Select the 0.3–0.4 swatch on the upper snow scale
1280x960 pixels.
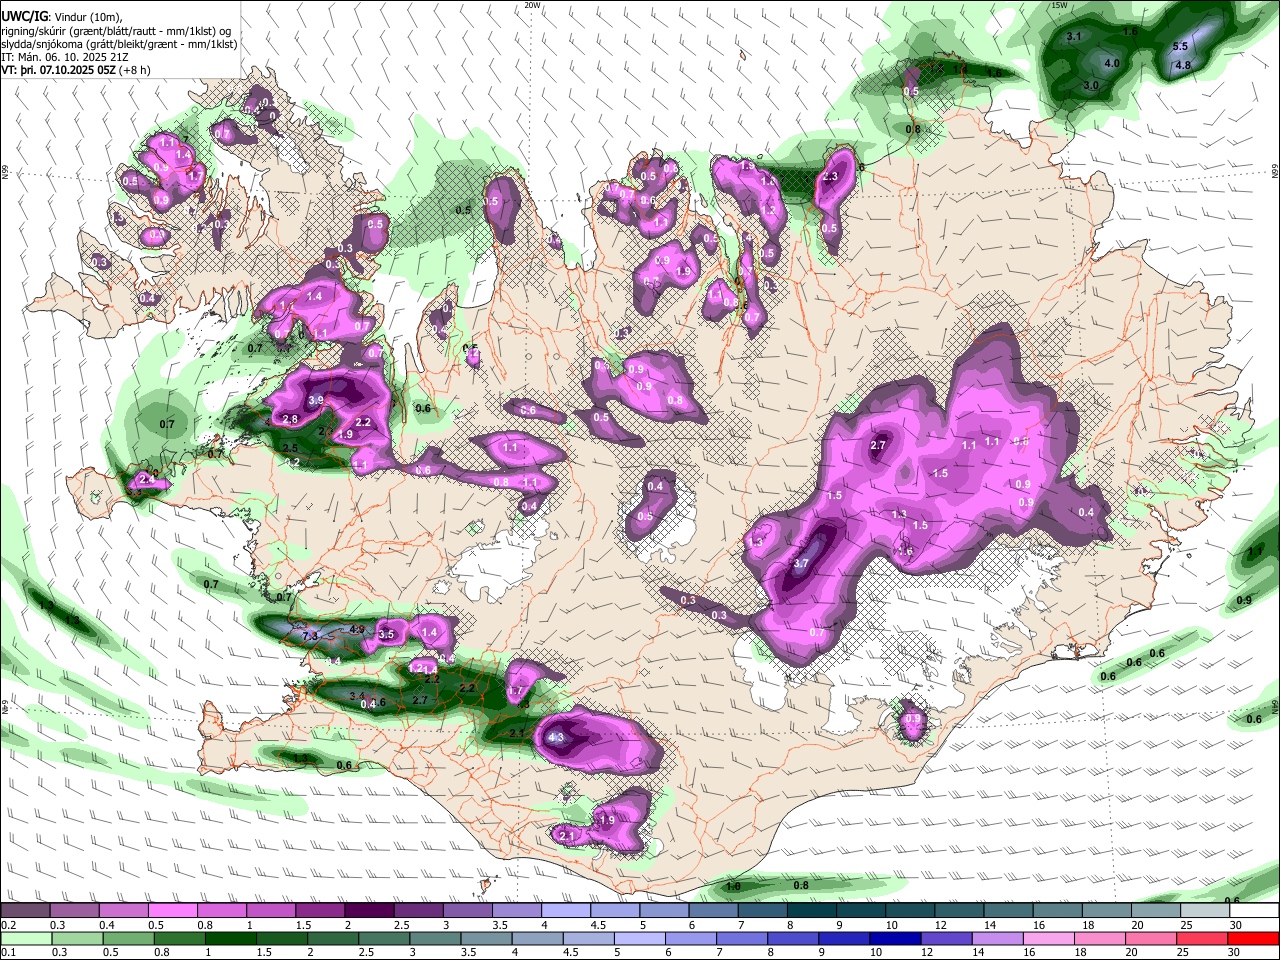click(74, 910)
